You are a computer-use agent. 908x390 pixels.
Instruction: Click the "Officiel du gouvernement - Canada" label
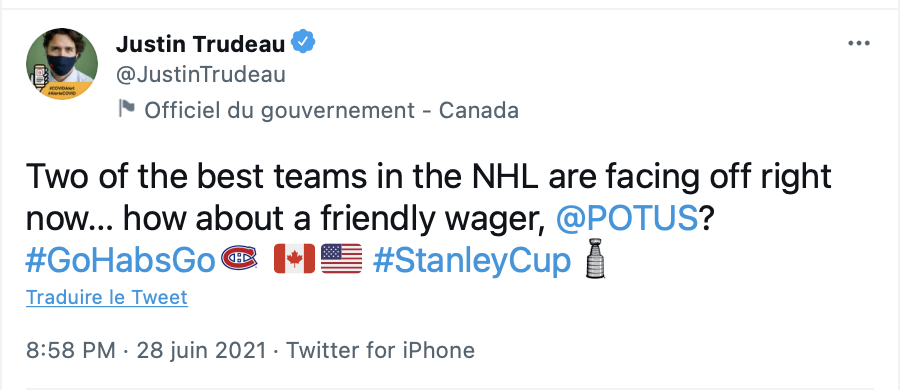pos(331,110)
